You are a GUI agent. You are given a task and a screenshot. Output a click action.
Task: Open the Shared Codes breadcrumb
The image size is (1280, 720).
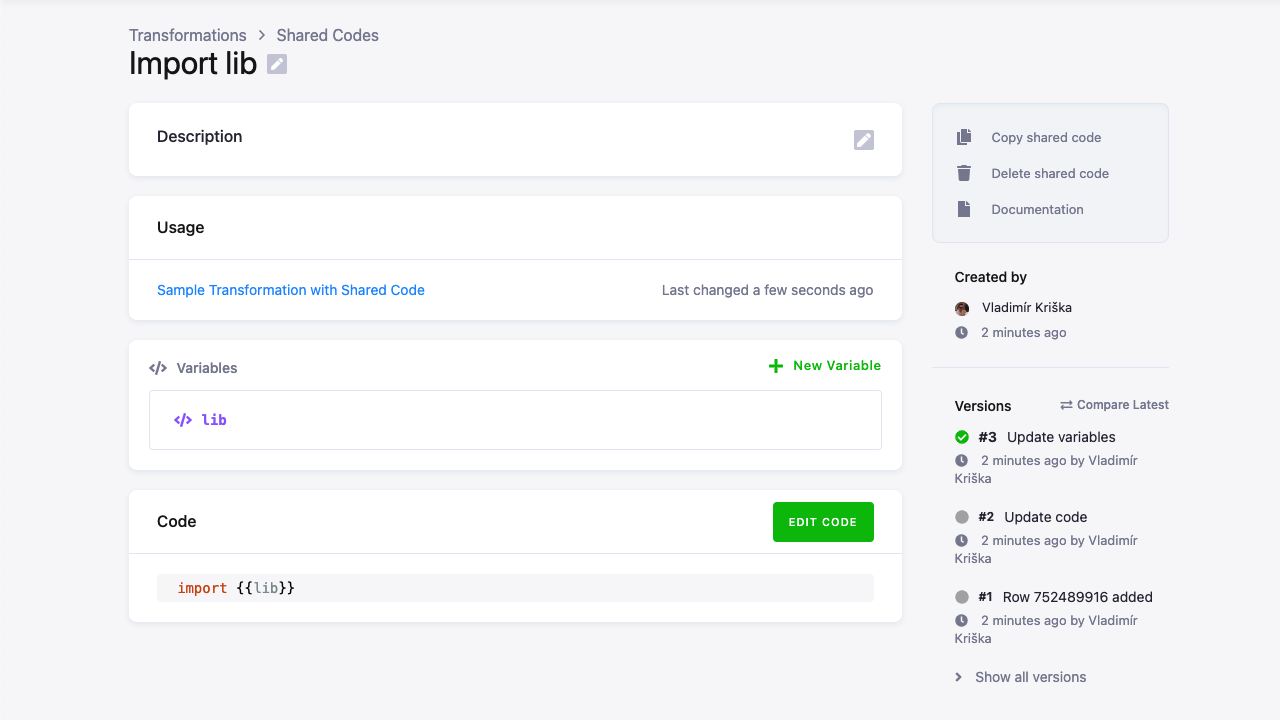(327, 35)
